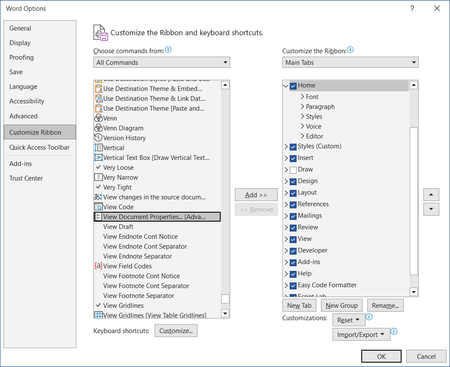Open the Customize the Ribbon dropdown
The width and height of the screenshot is (450, 367).
click(350, 62)
